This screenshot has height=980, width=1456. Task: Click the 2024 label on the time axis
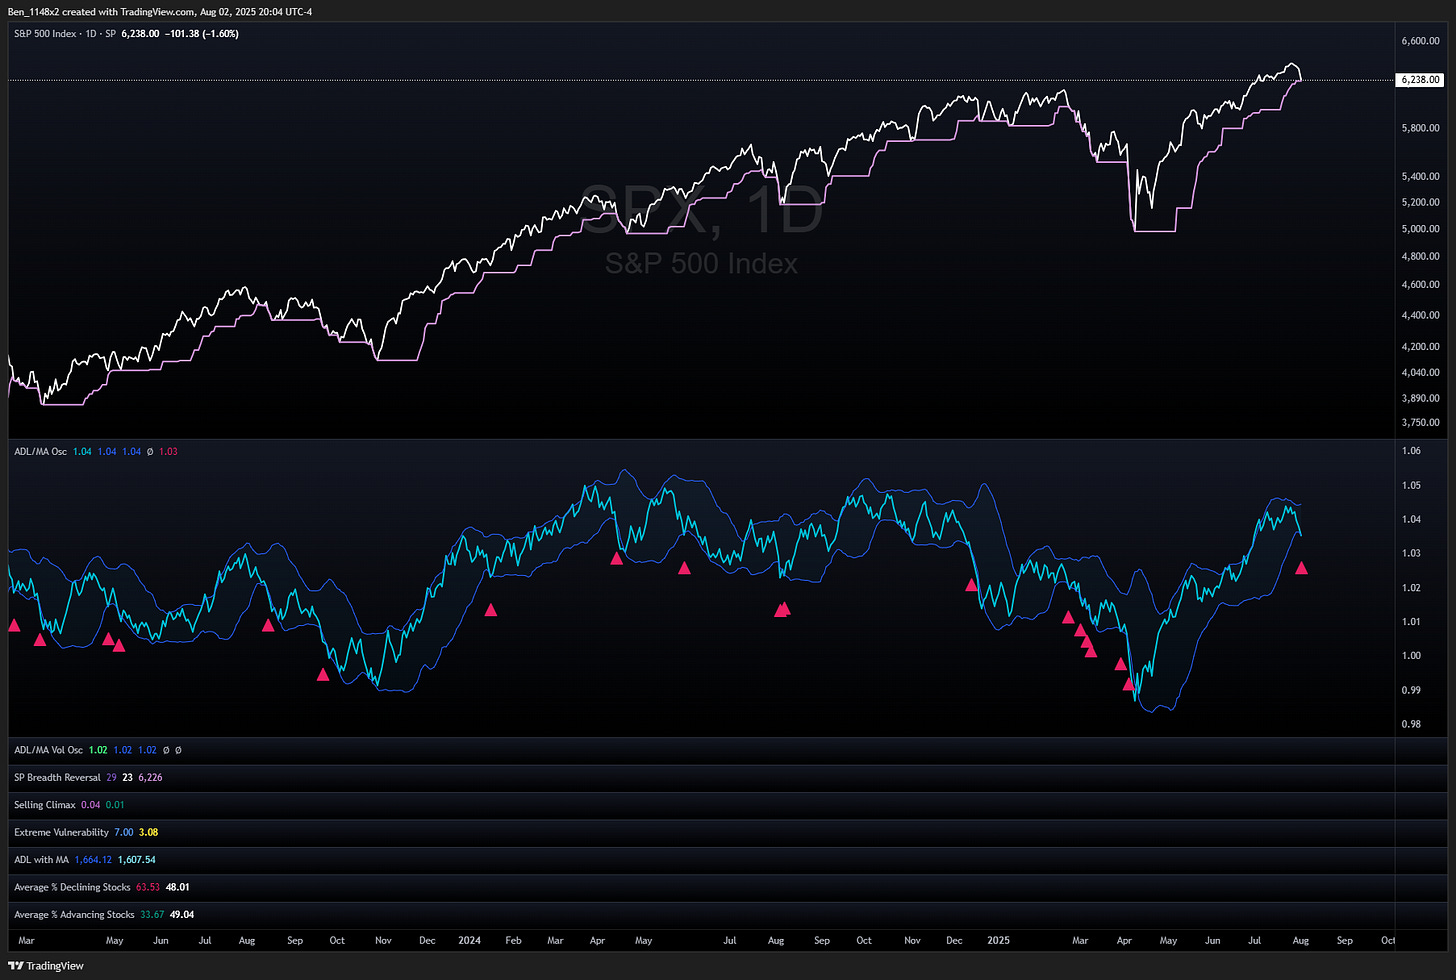coord(469,941)
